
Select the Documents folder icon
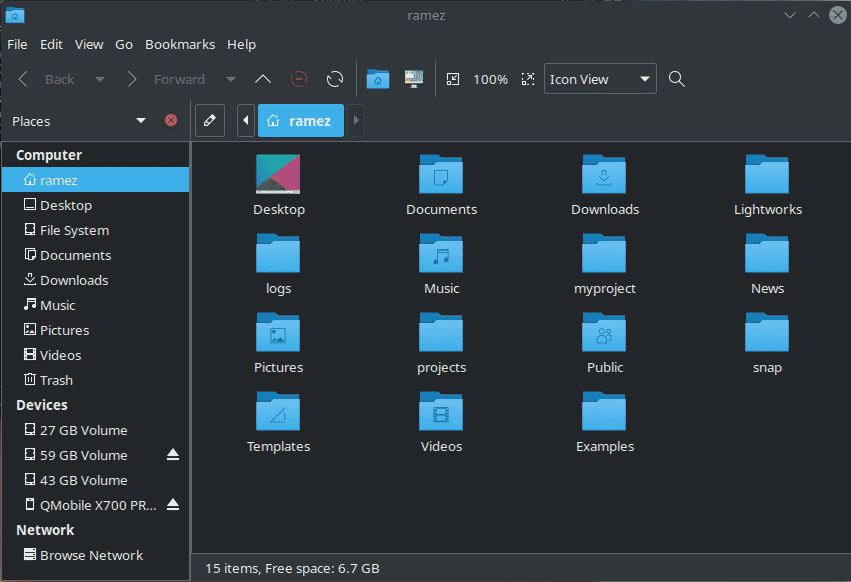pos(441,174)
